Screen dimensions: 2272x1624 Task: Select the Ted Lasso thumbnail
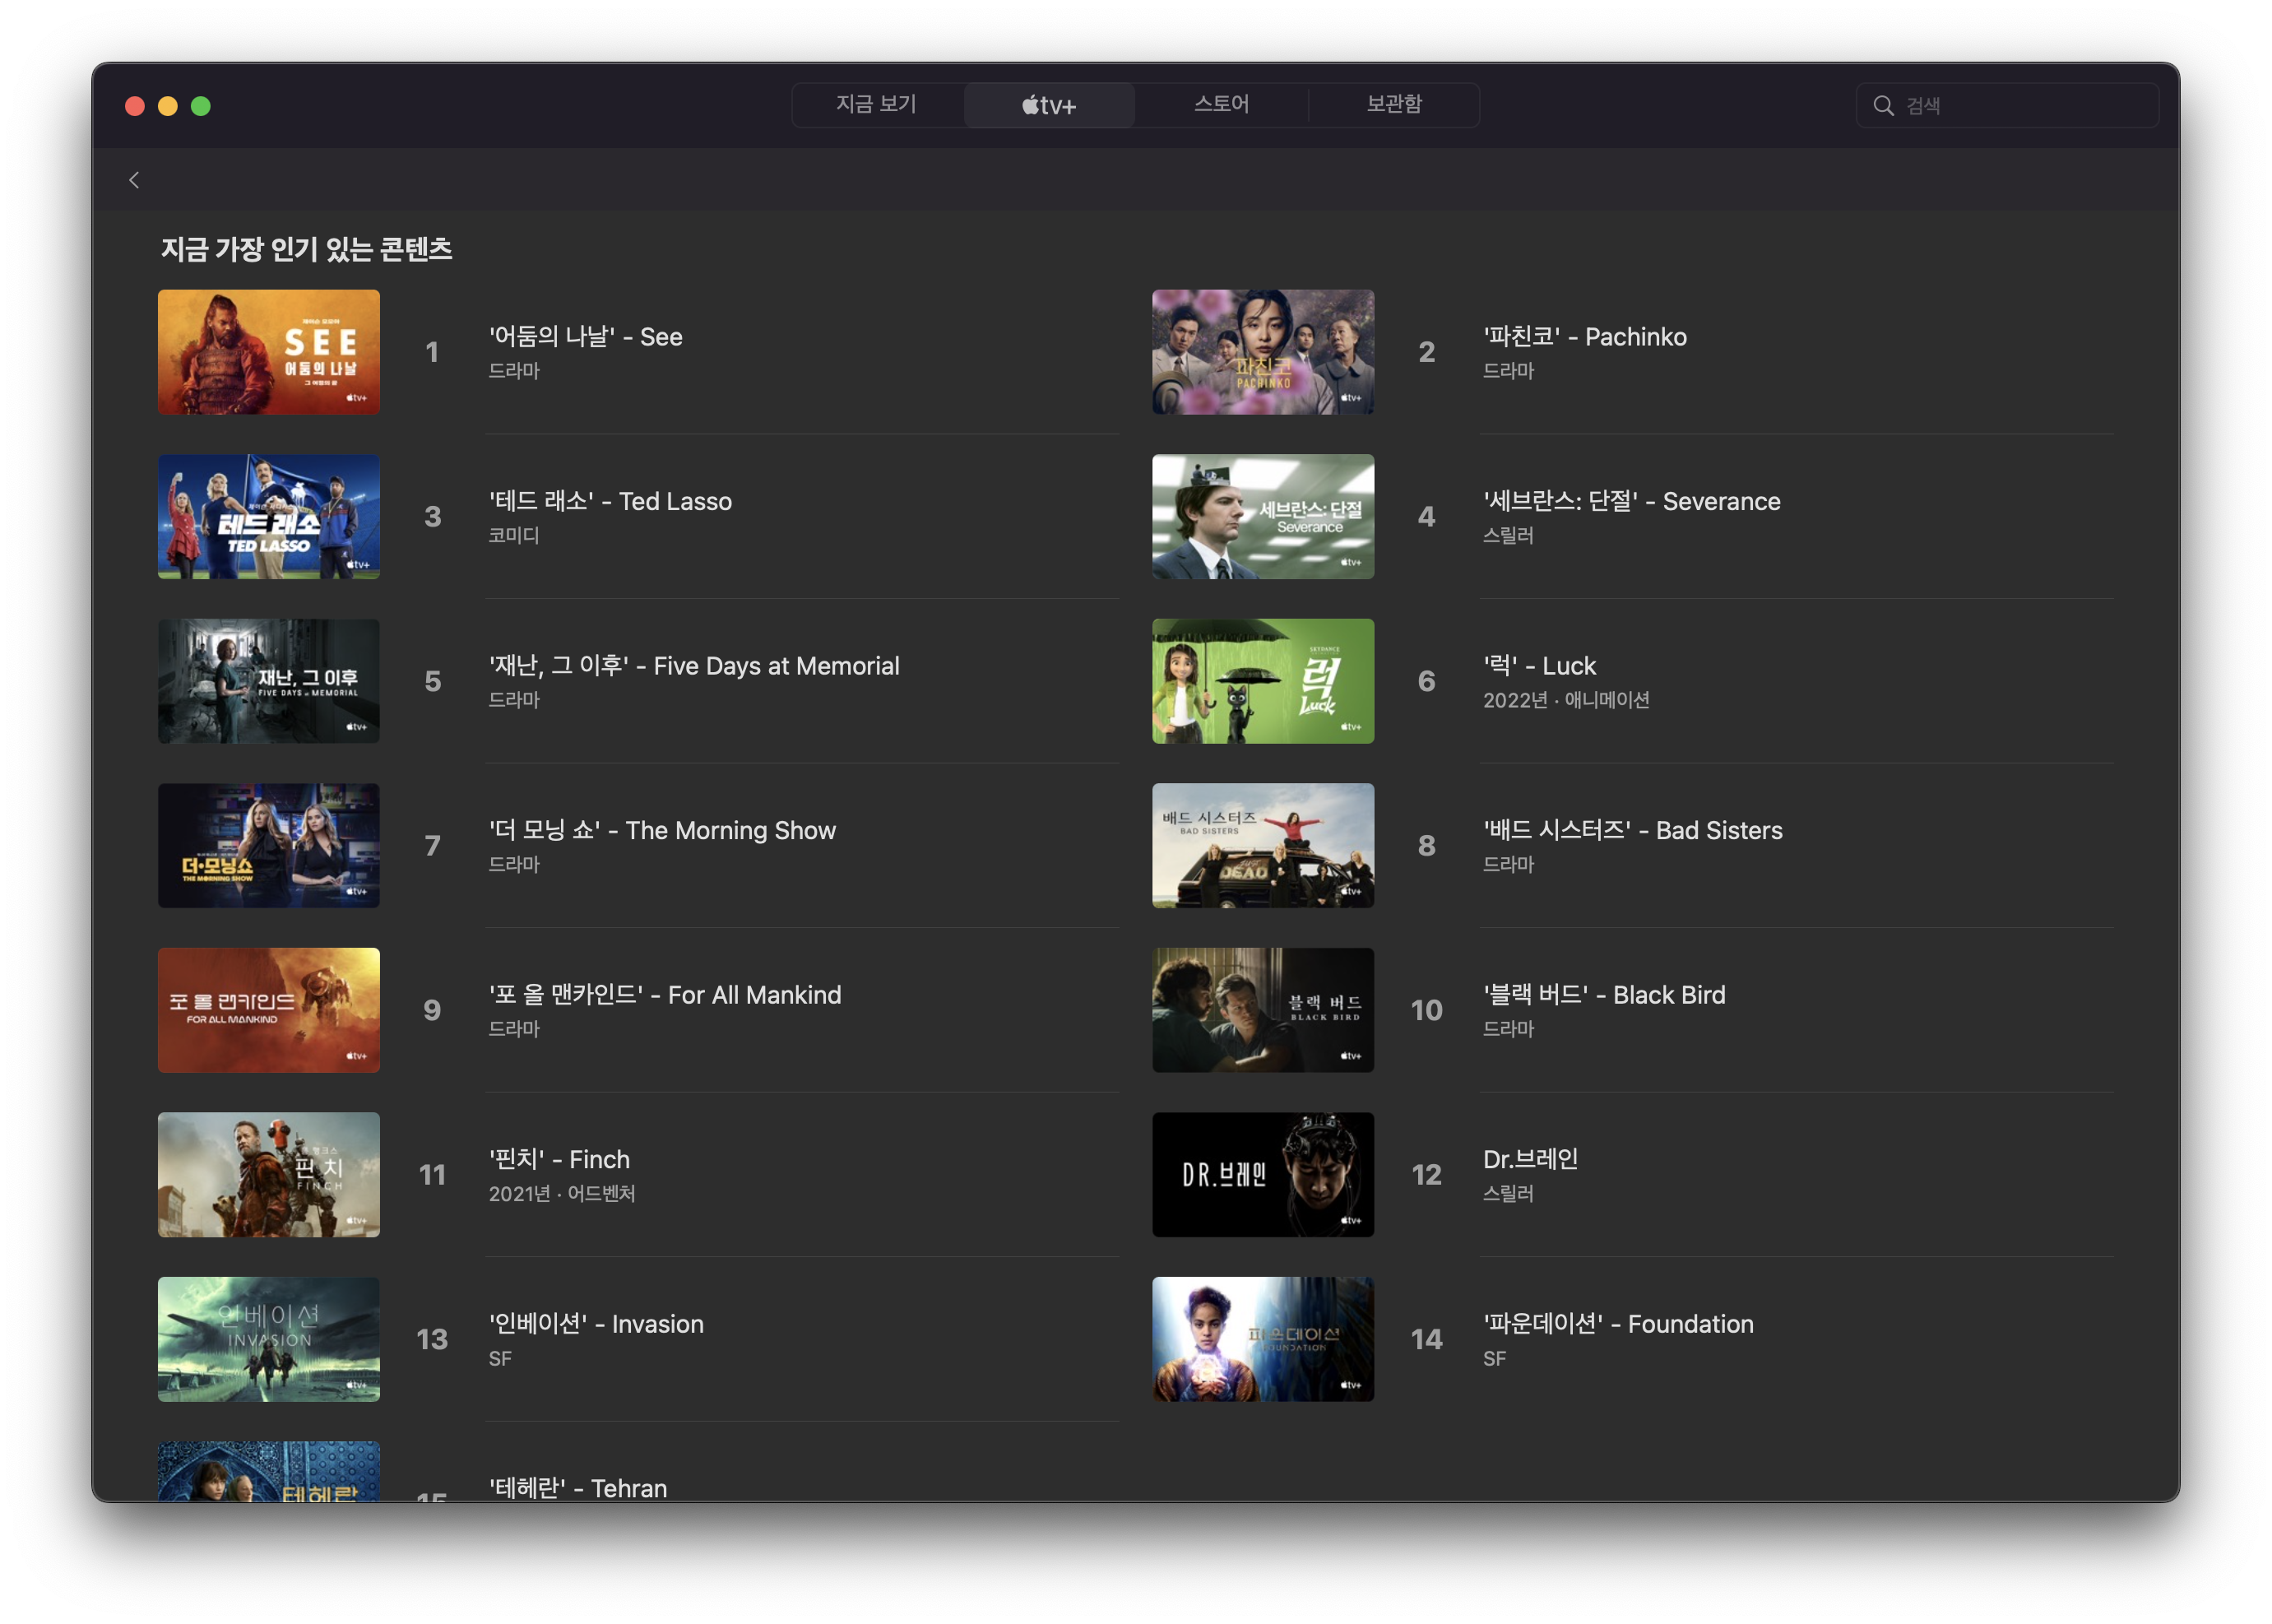(269, 517)
